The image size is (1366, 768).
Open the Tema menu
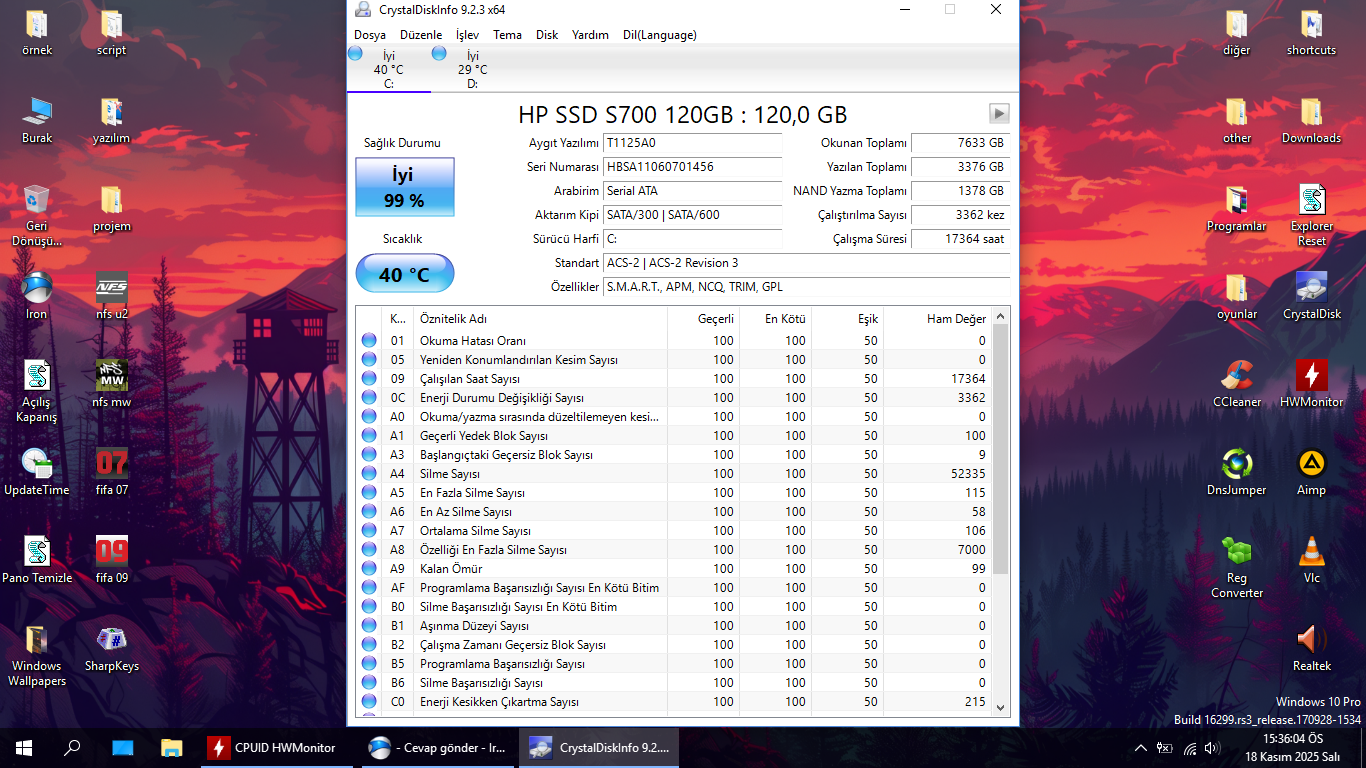507,35
